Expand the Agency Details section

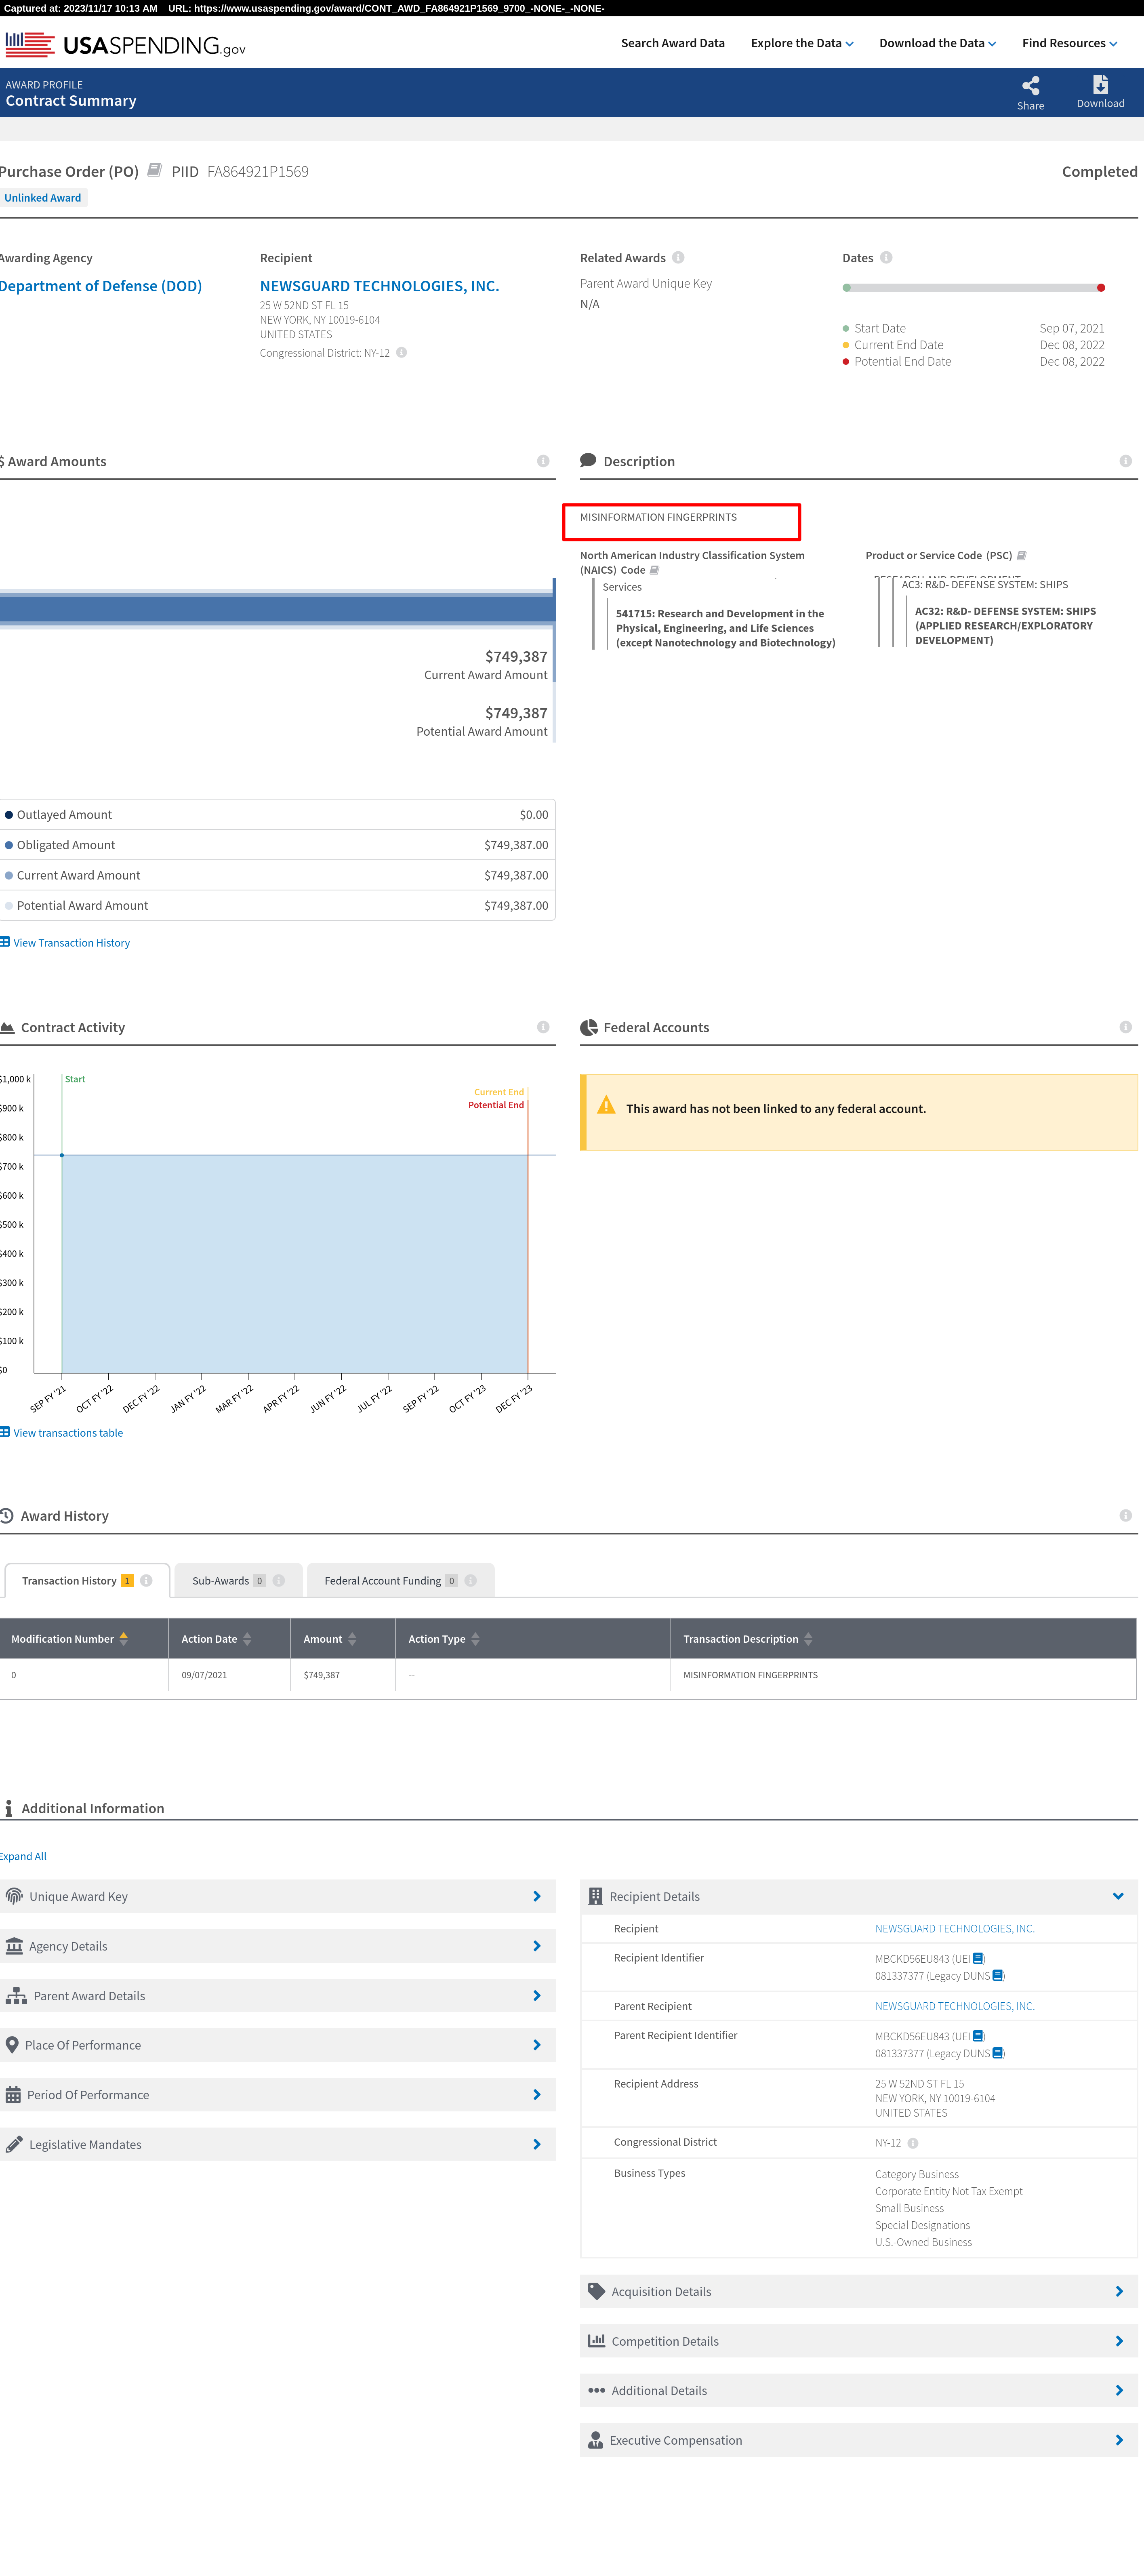point(277,1946)
